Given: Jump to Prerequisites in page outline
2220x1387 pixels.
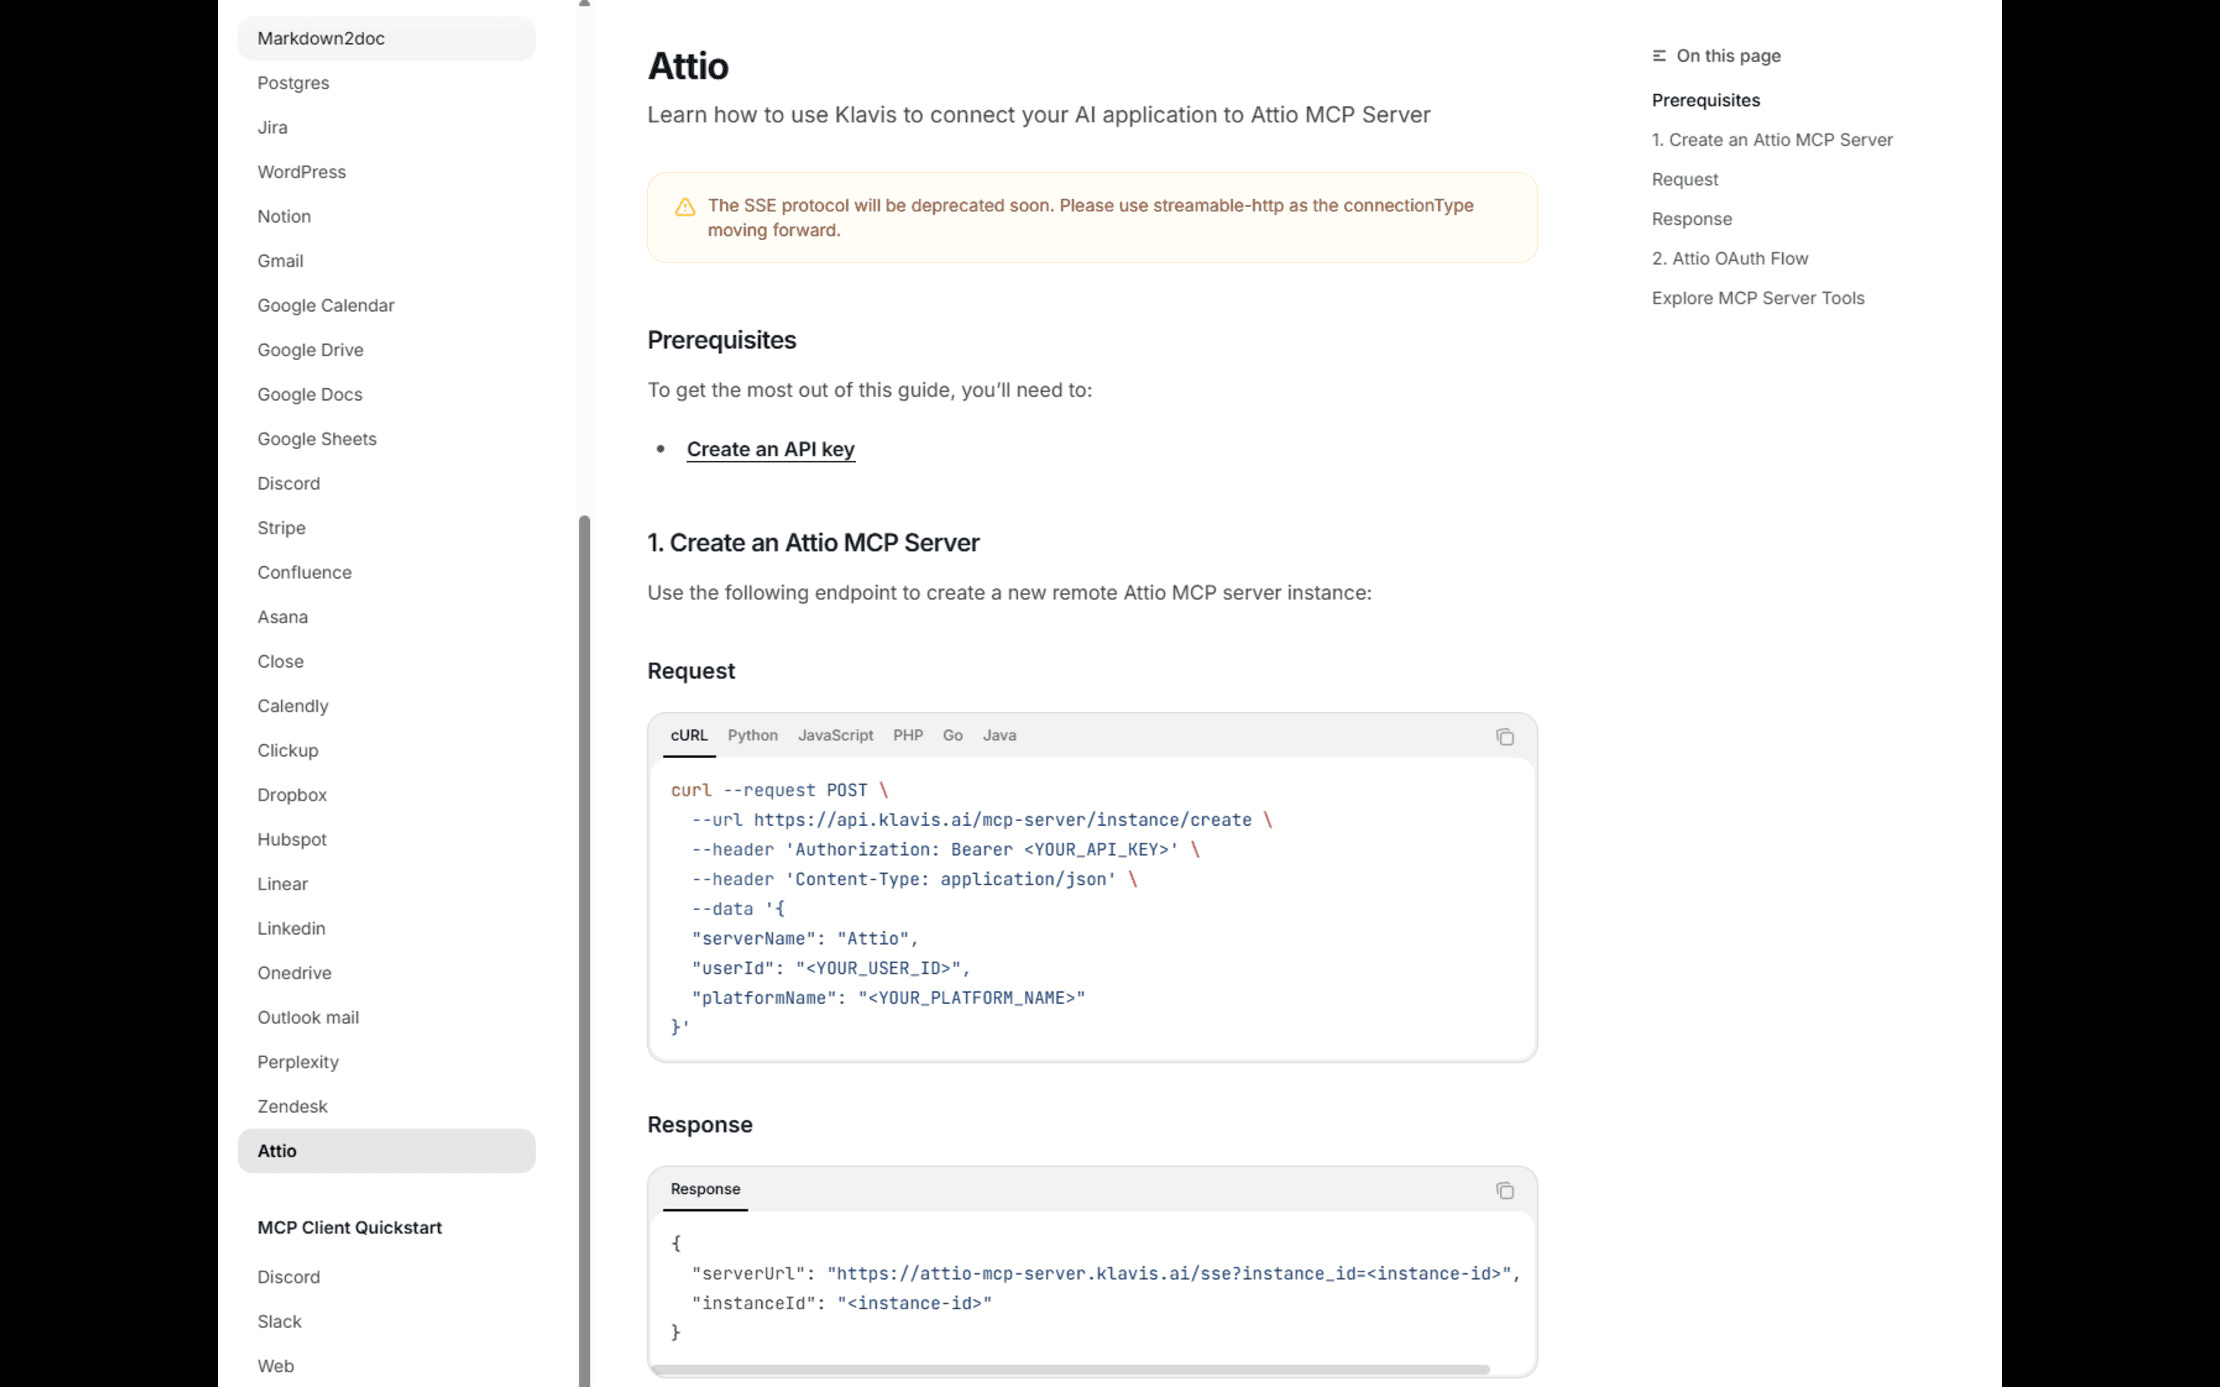Looking at the screenshot, I should tap(1705, 100).
